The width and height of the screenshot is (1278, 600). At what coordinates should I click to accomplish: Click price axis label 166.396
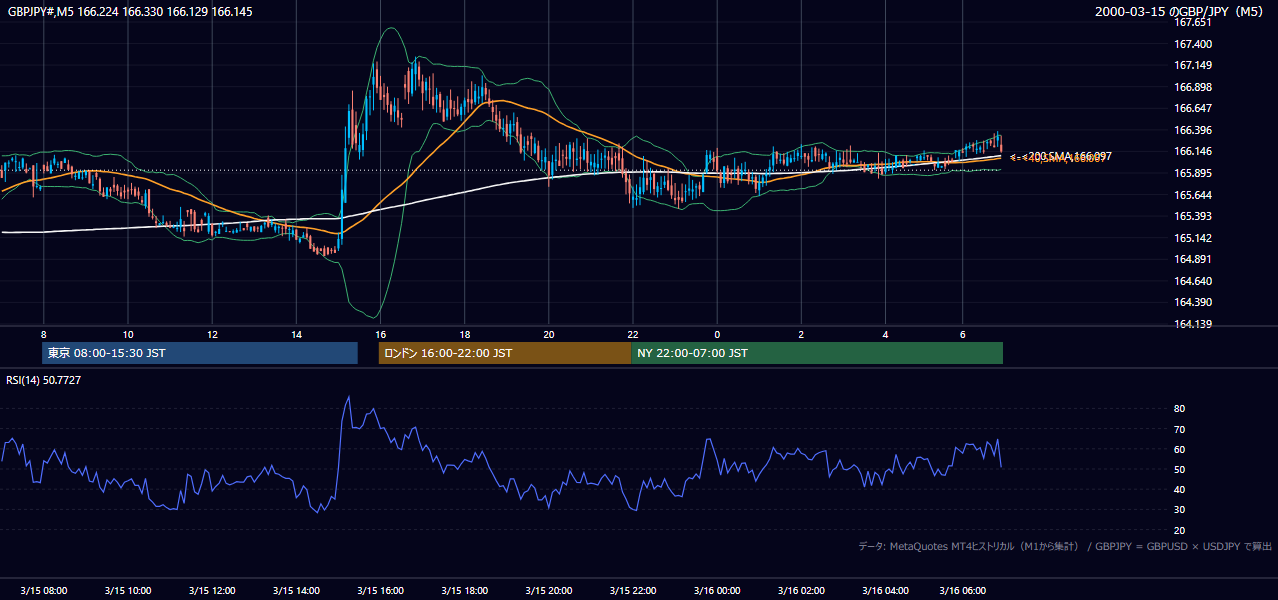1193,130
